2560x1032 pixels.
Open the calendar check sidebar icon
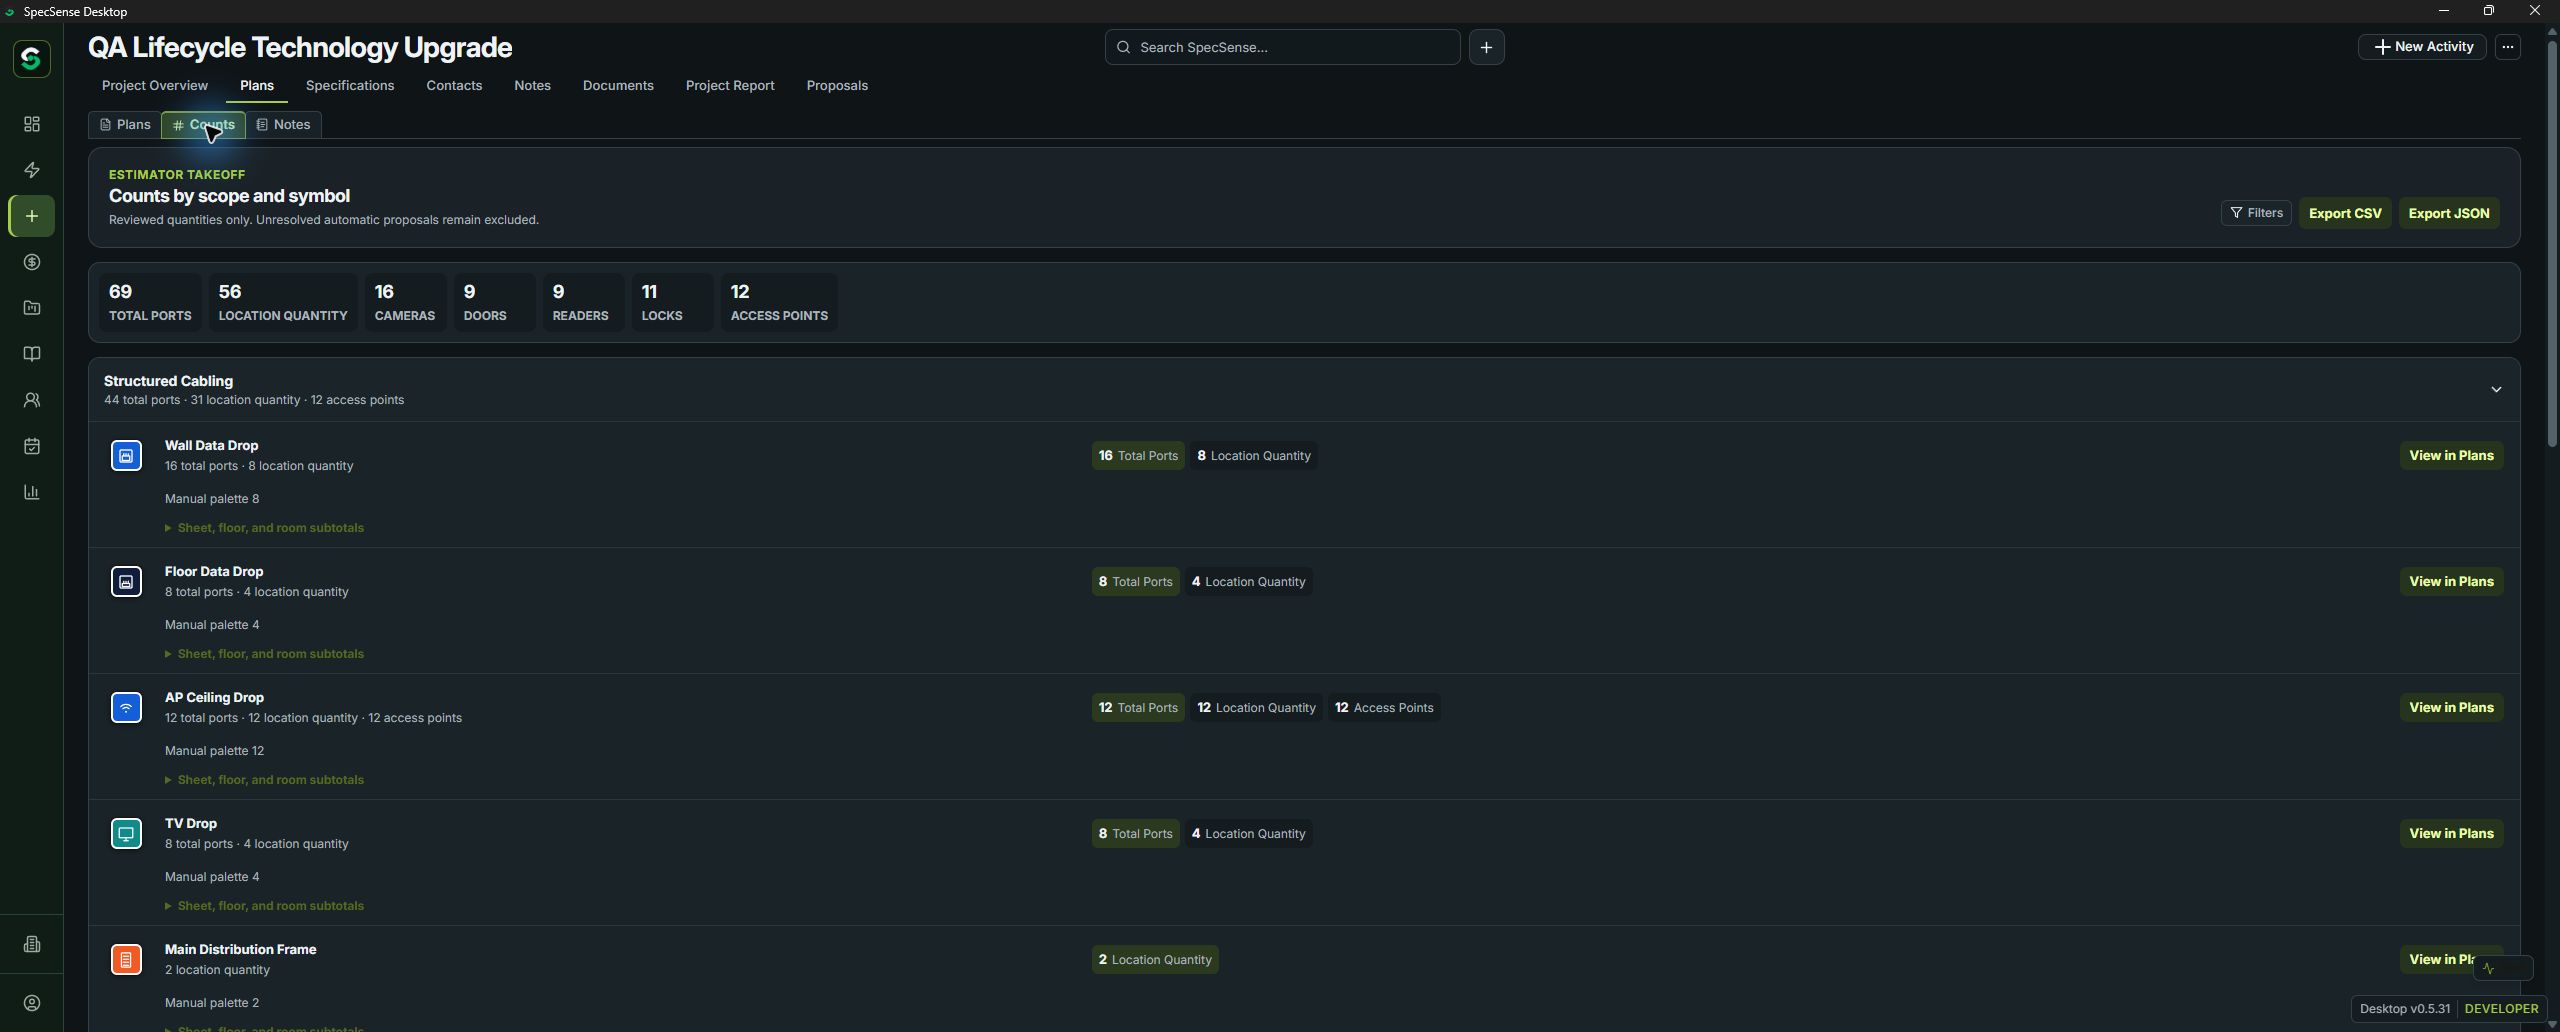click(x=32, y=446)
